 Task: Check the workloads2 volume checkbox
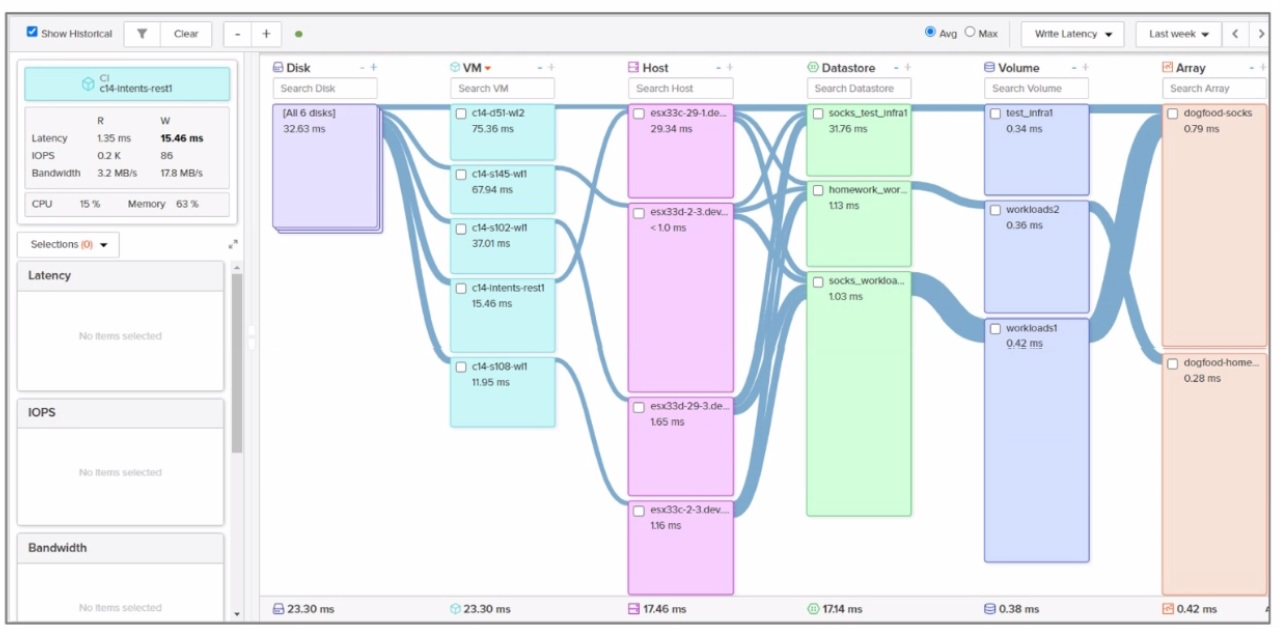pos(995,210)
